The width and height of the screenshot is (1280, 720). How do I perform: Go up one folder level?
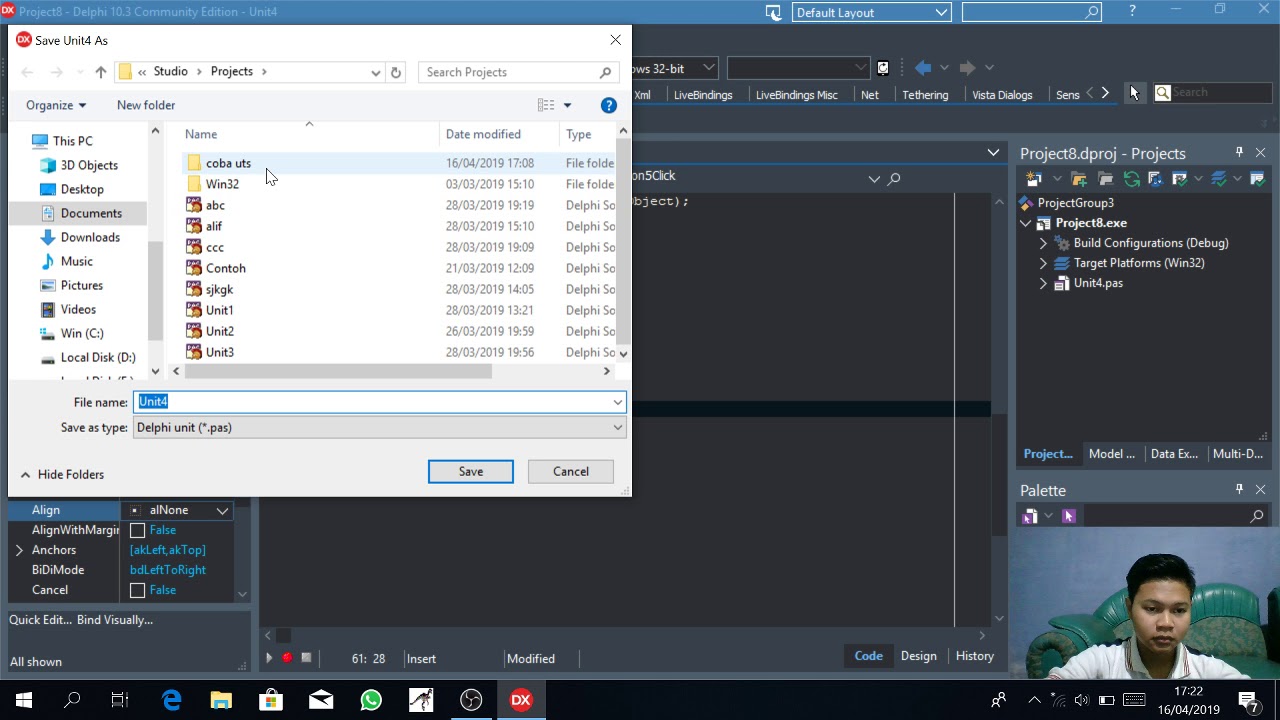[101, 72]
